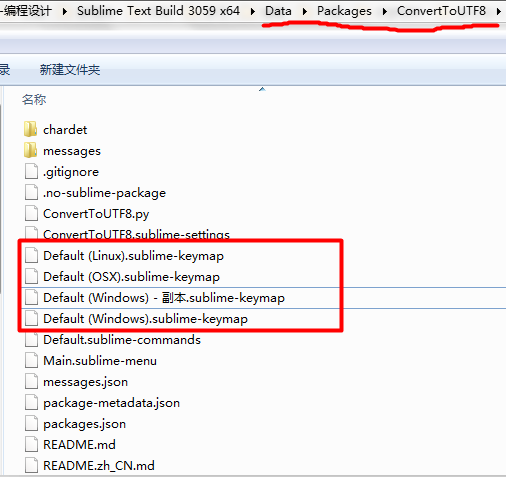Screen dimensions: 506x477
Task: Click the chardet folder name
Action: pyautogui.click(x=65, y=130)
